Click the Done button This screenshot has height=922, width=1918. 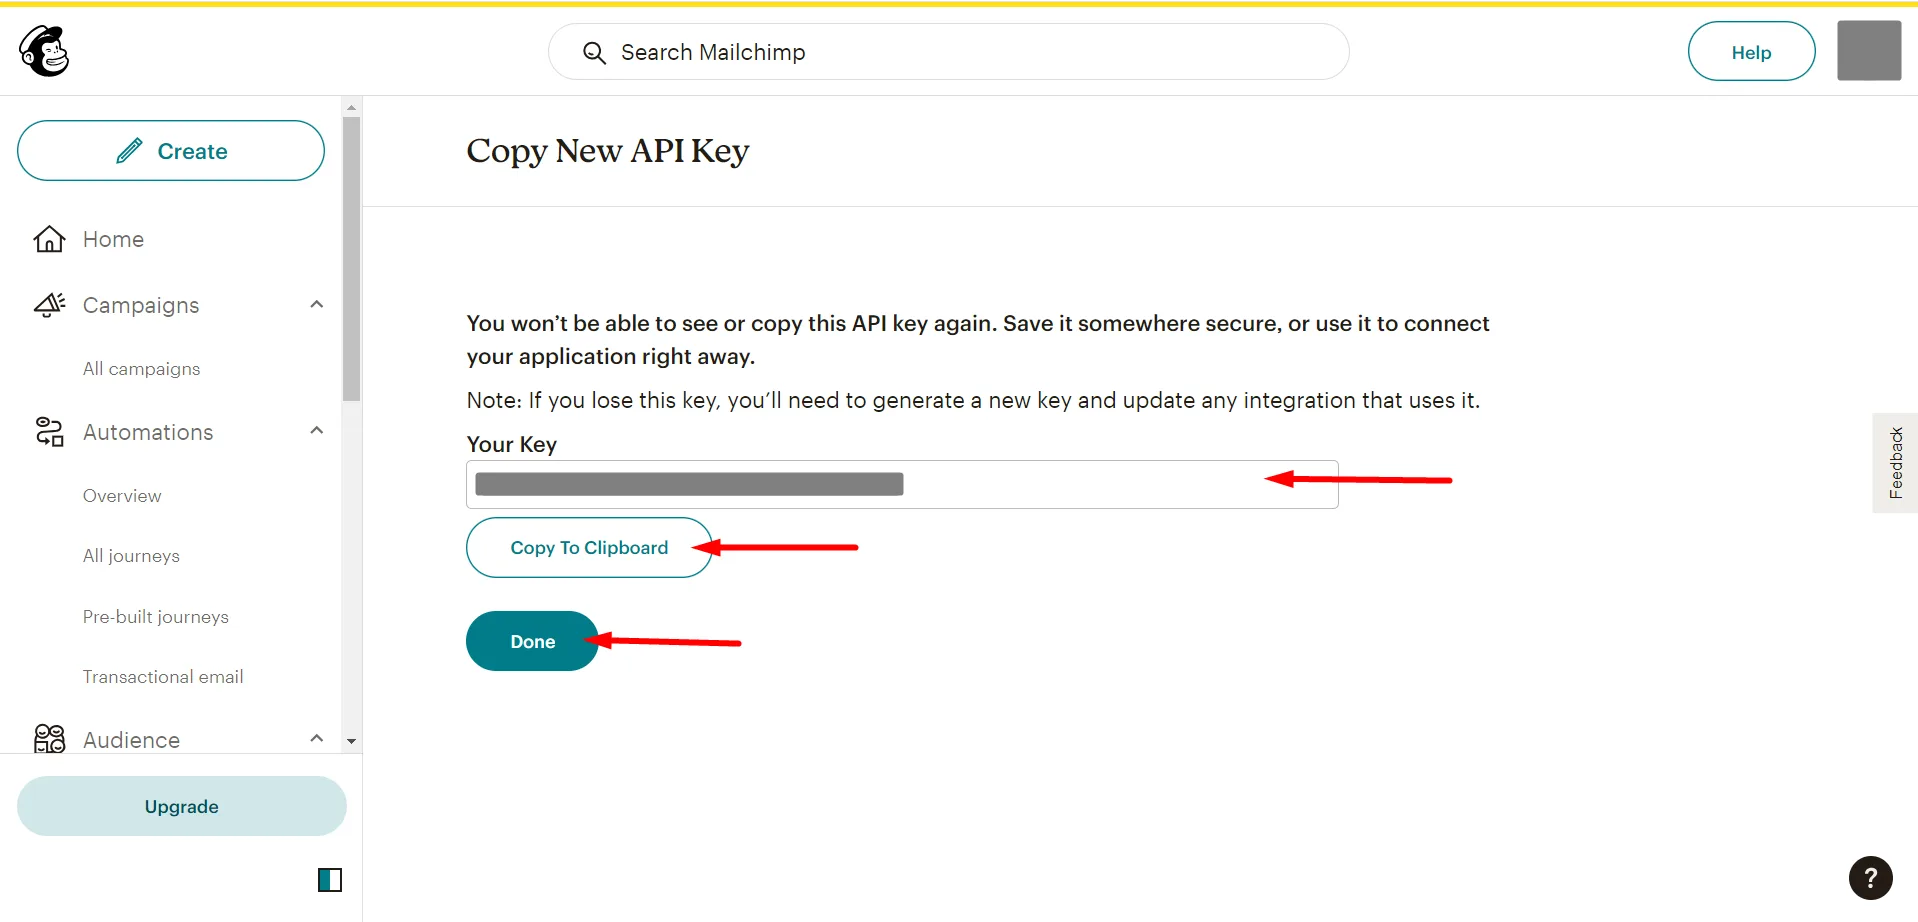tap(532, 641)
